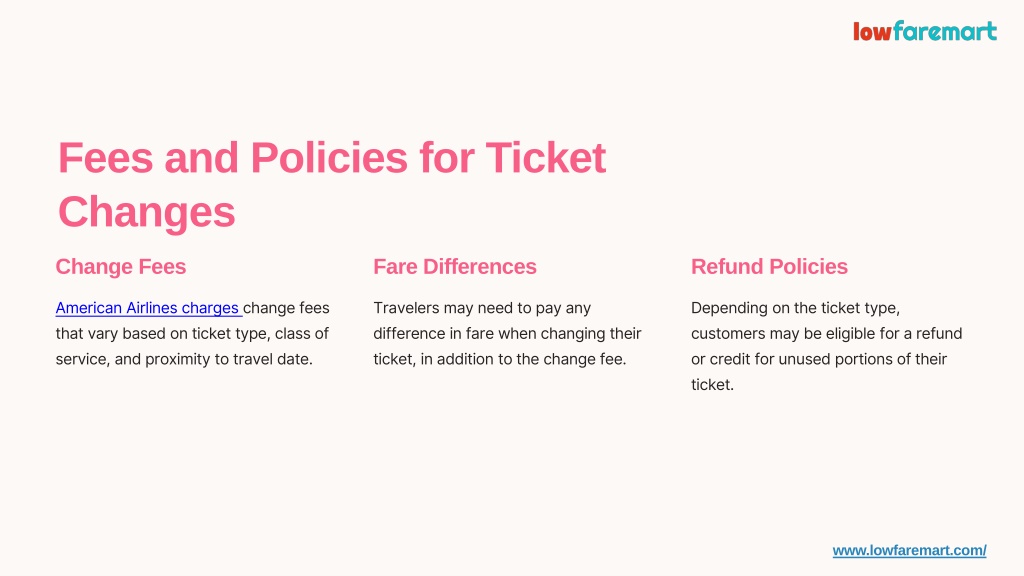Click the lowfaremart logo

[925, 31]
